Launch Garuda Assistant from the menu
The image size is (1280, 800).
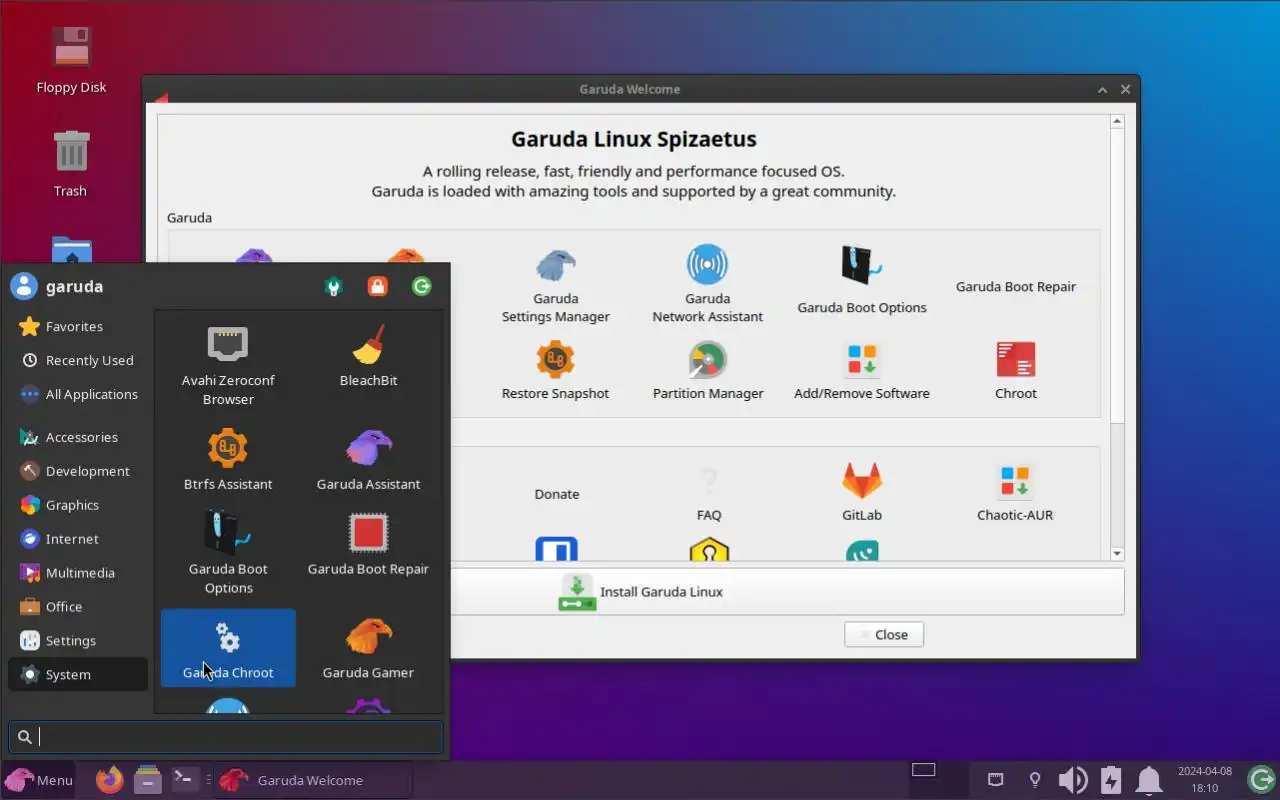tap(368, 459)
